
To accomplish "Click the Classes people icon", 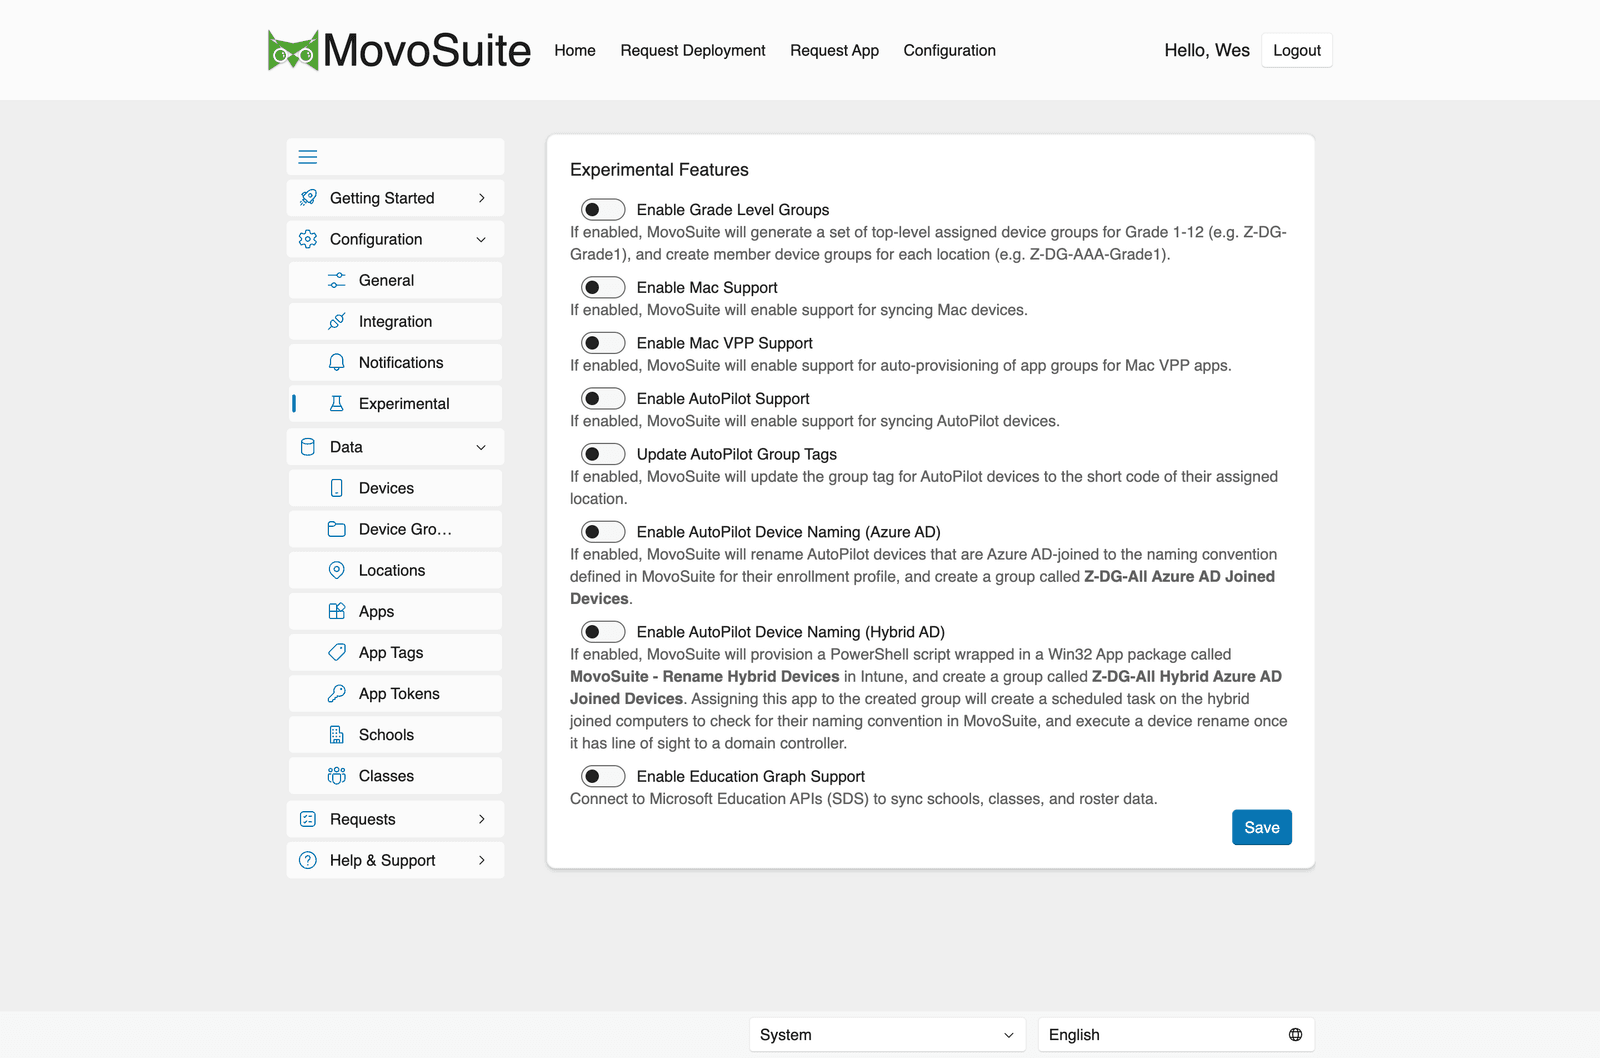I will 337,776.
